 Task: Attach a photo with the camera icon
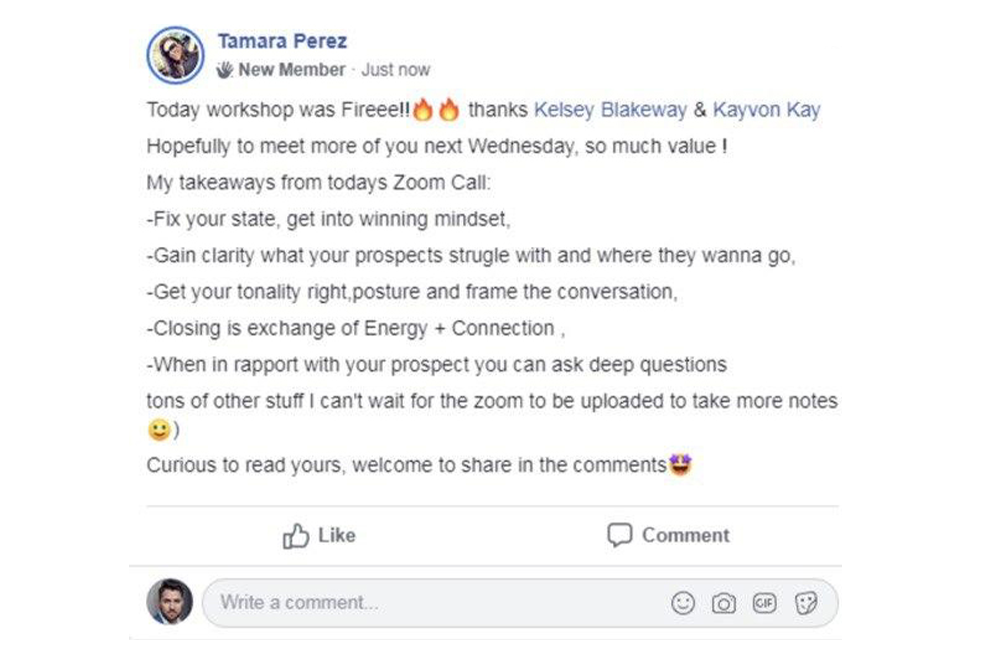click(x=724, y=603)
